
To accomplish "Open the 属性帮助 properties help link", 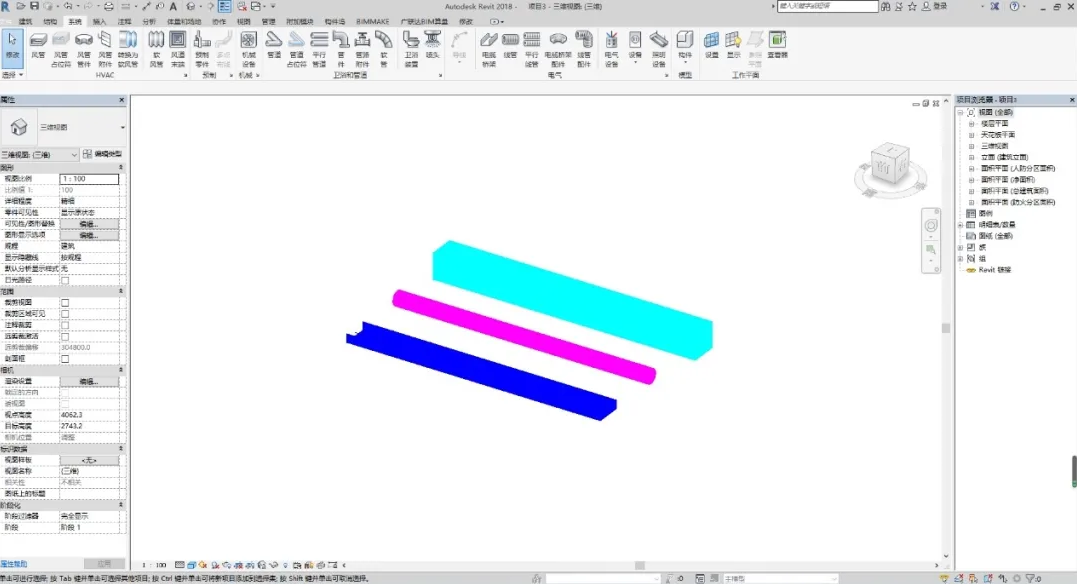I will [x=14, y=564].
